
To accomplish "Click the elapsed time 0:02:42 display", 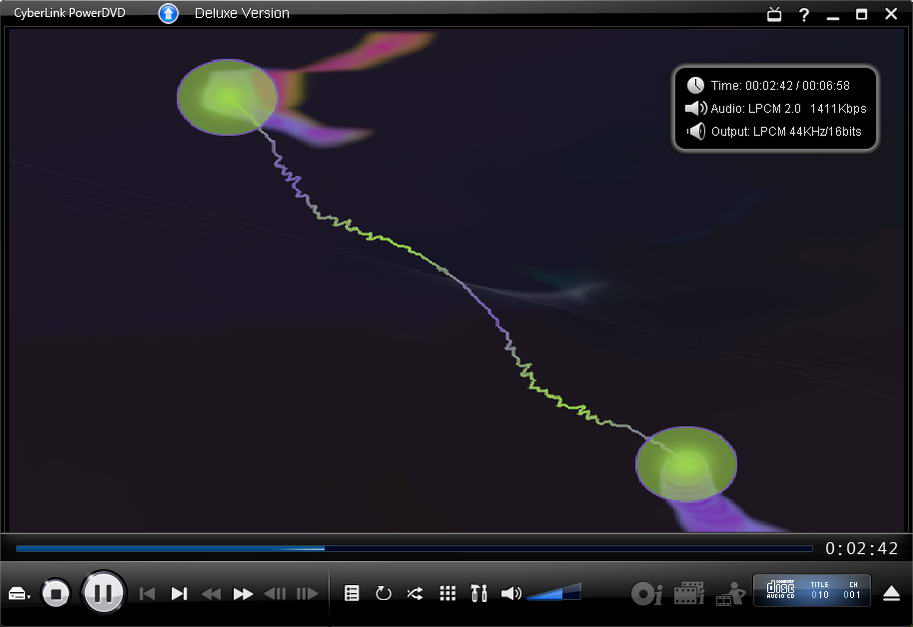I will pos(861,548).
